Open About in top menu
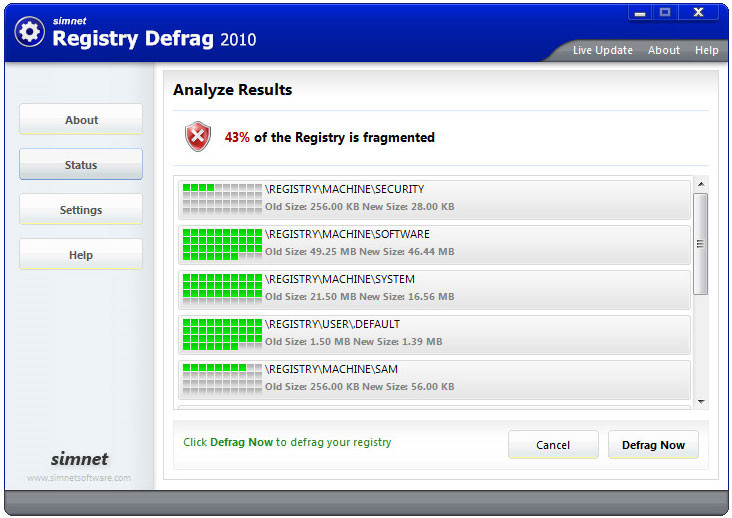This screenshot has height=518, width=732. coord(663,50)
